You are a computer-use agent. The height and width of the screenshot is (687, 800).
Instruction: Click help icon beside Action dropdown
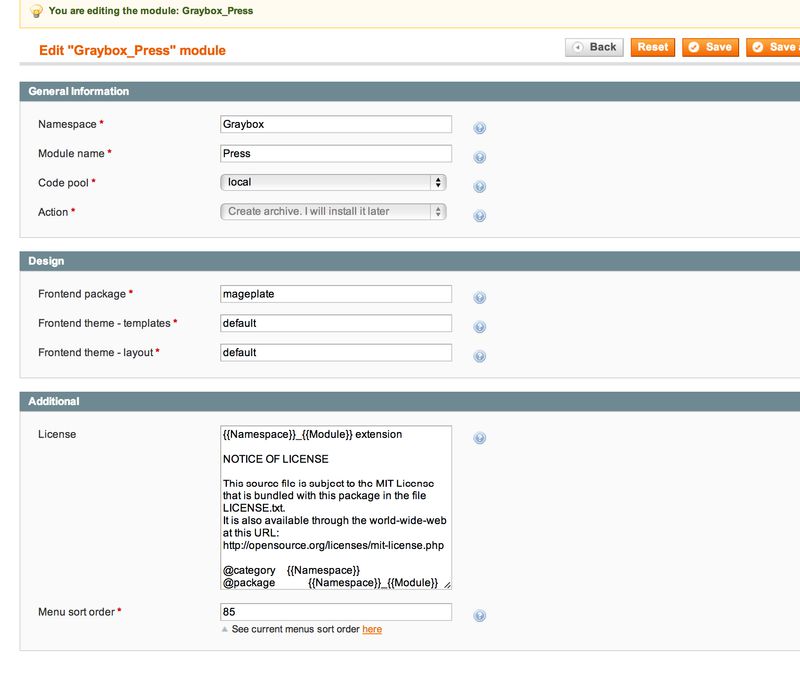tap(480, 216)
